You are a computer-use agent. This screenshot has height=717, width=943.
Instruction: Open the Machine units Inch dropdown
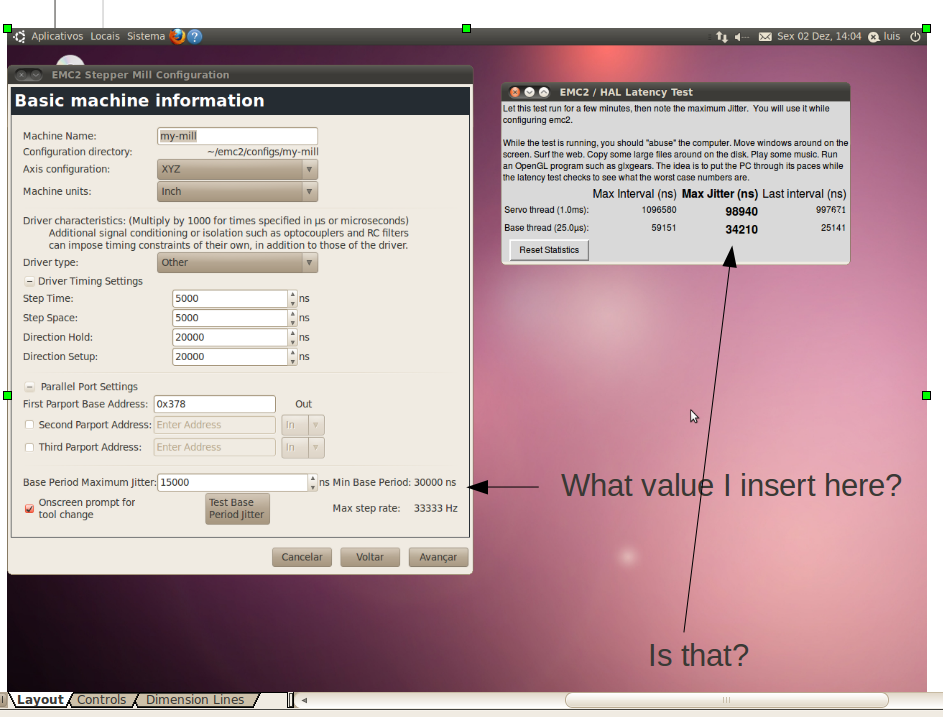(x=237, y=191)
